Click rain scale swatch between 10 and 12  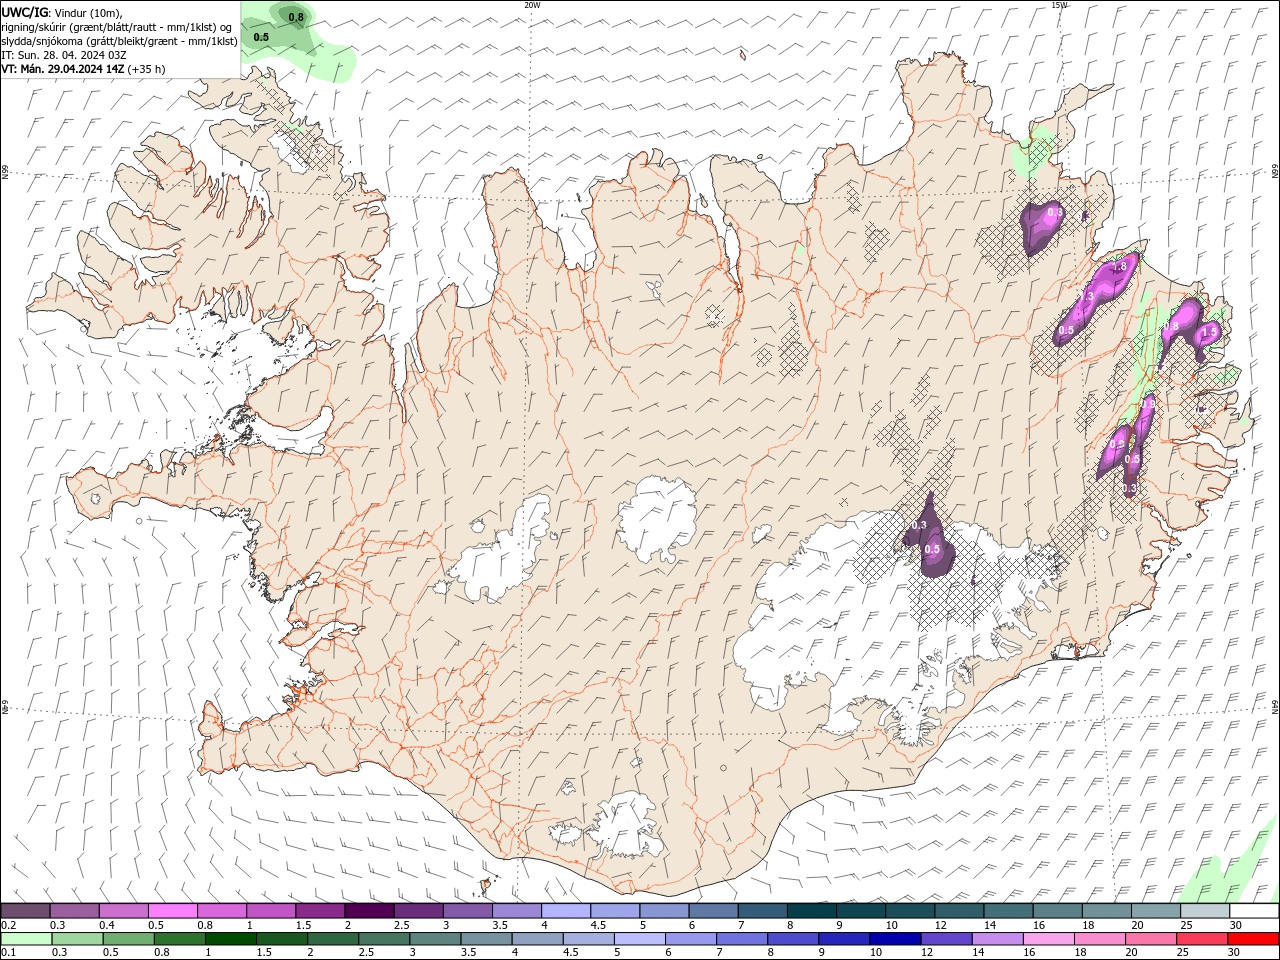point(894,939)
